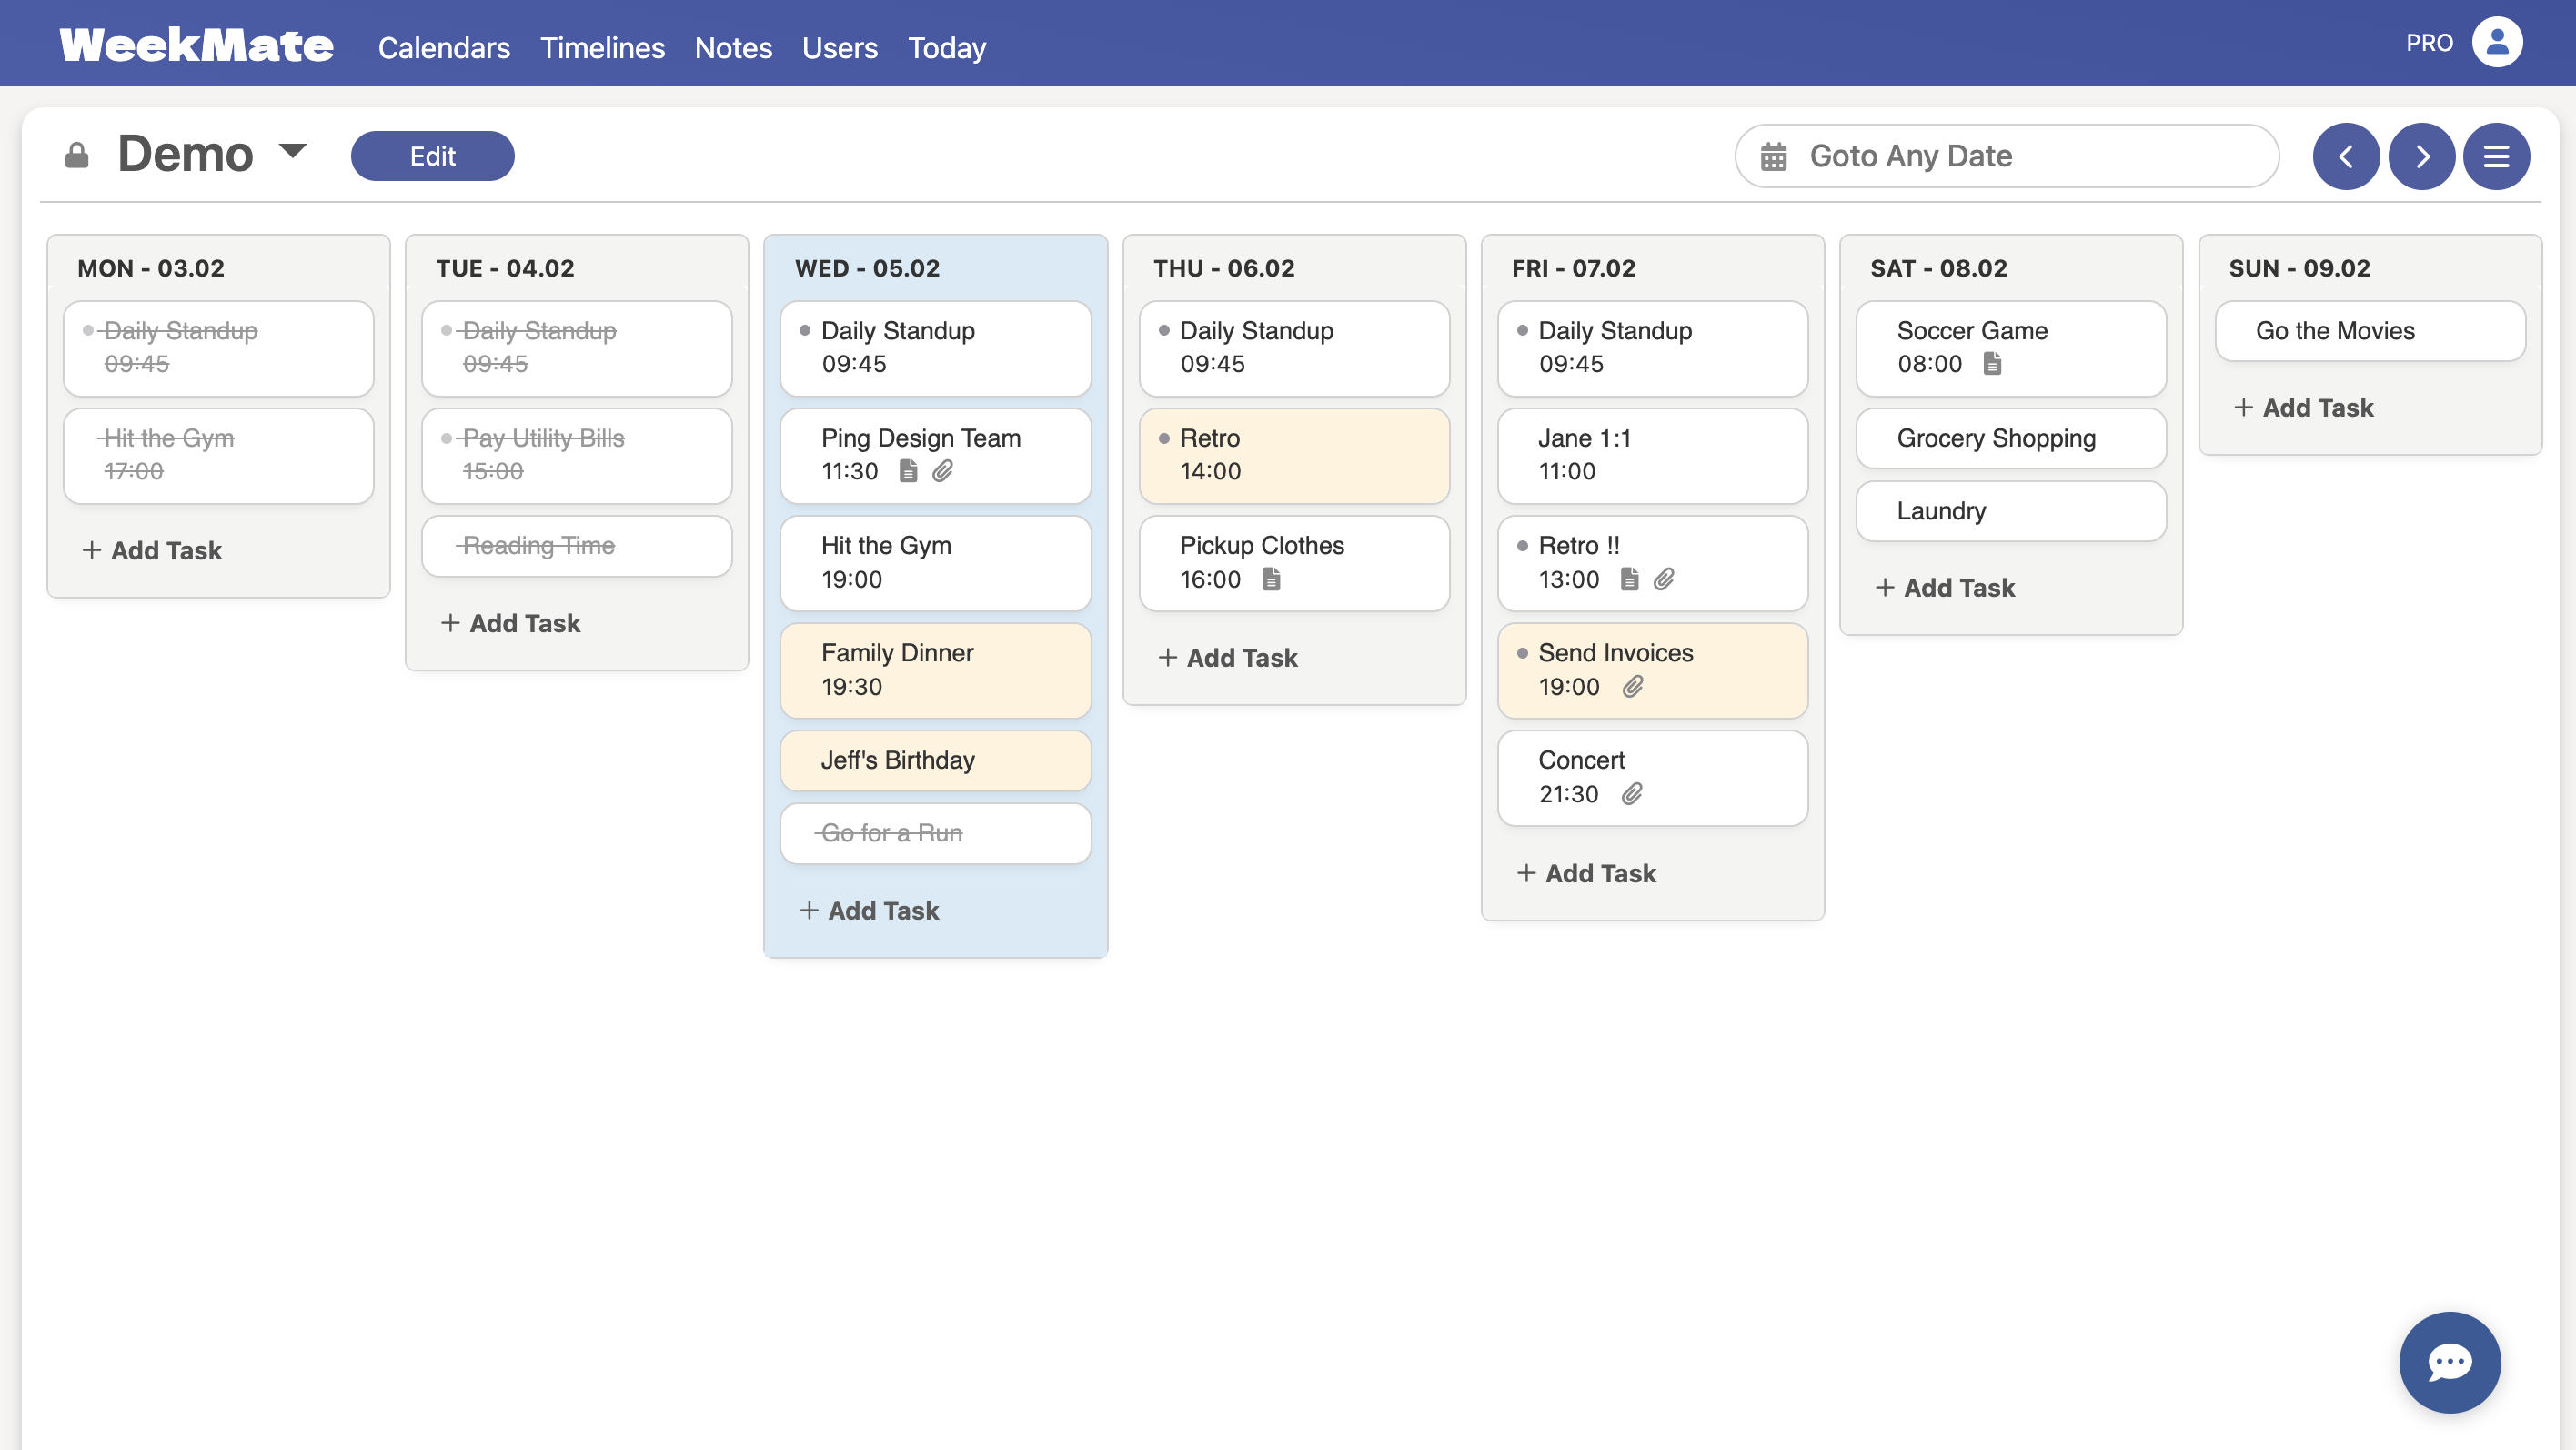Add Task to Thursday column
Viewport: 2576px width, 1450px height.
point(1228,657)
